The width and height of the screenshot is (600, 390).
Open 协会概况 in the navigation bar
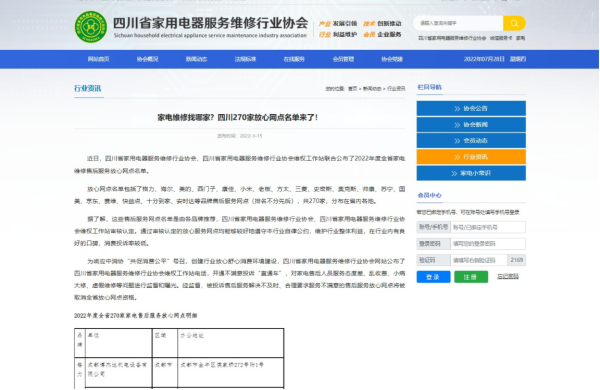(147, 59)
